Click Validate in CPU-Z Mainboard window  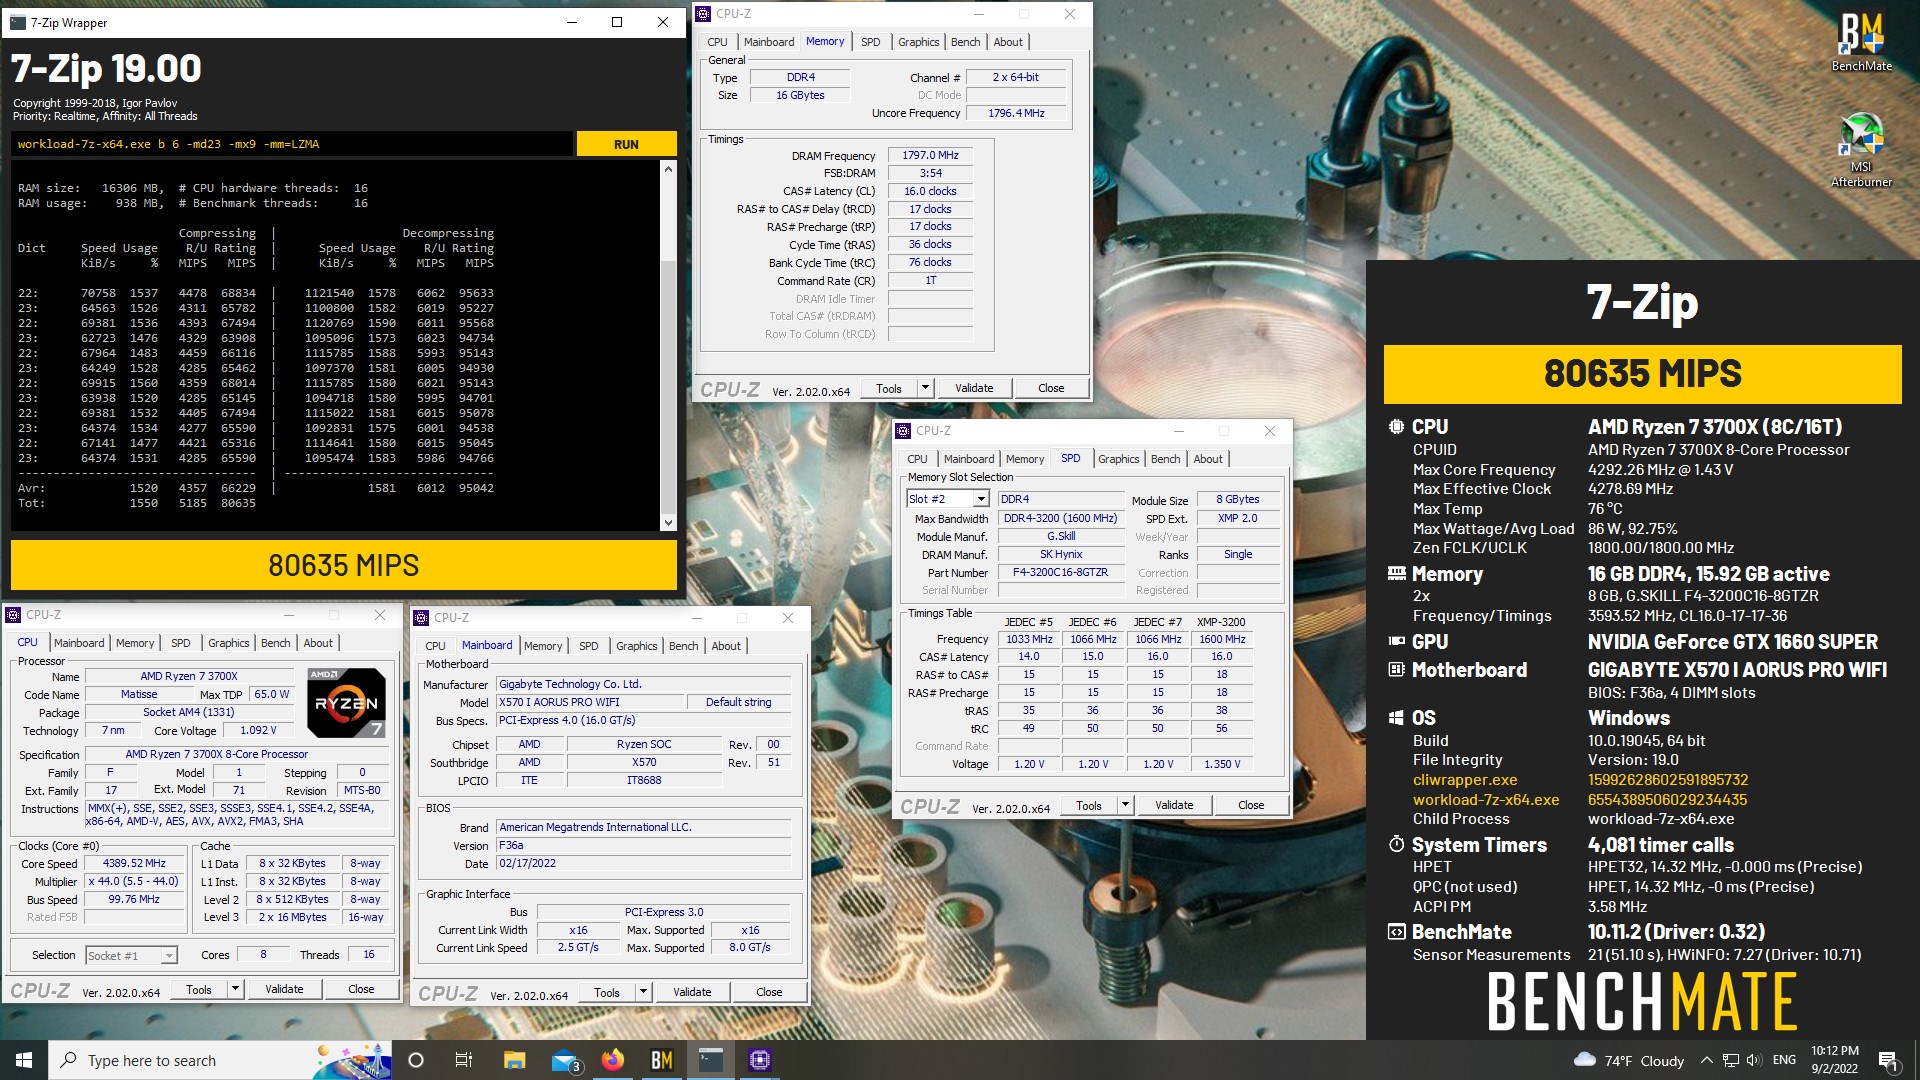(692, 992)
